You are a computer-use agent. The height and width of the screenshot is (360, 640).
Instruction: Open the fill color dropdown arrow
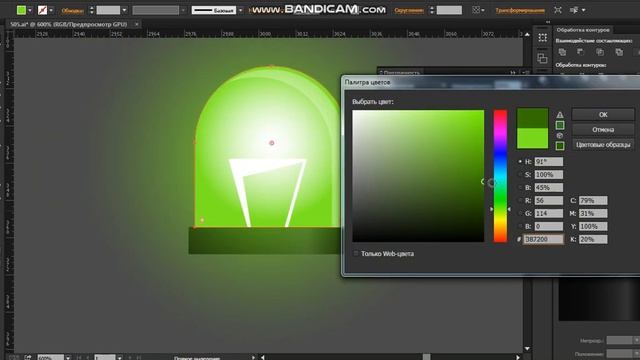click(30, 10)
